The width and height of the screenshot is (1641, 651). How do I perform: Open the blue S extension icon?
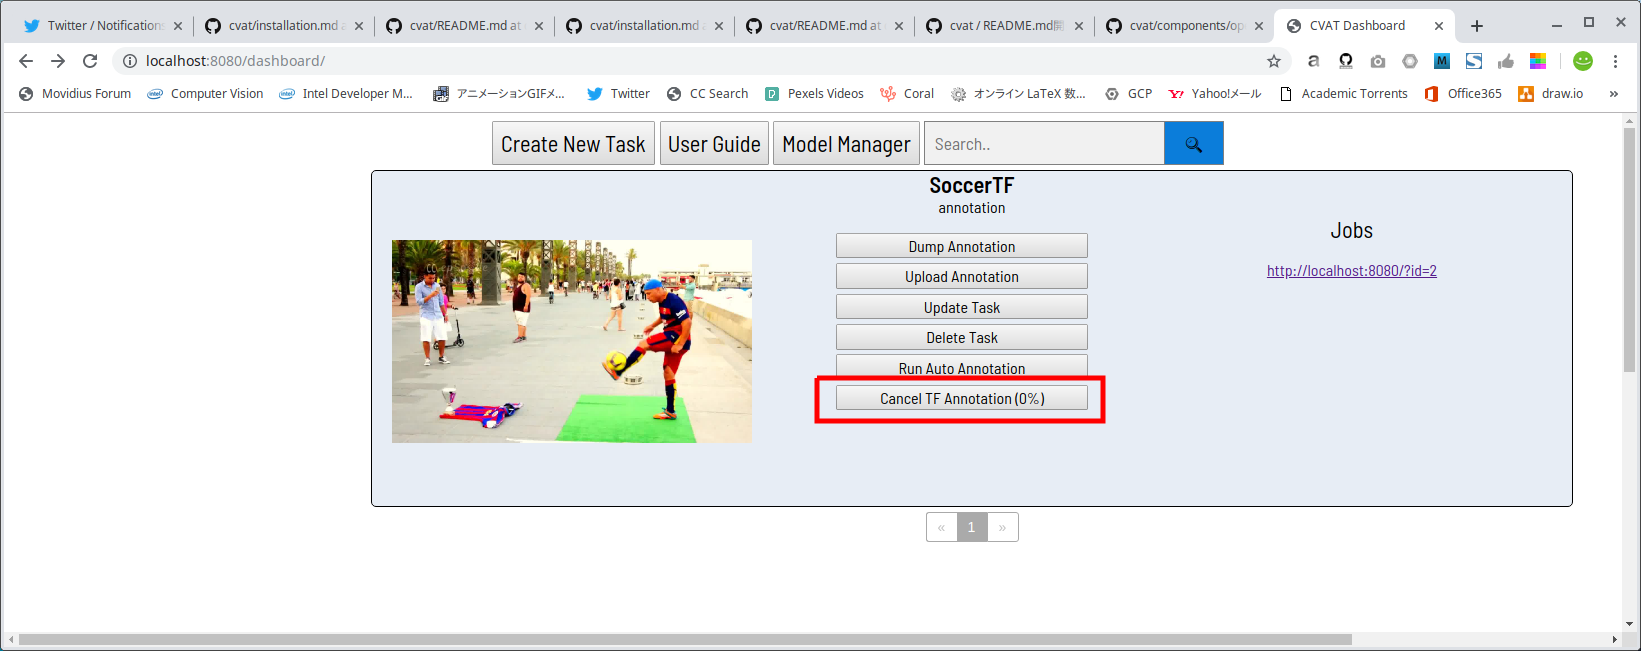[1474, 61]
